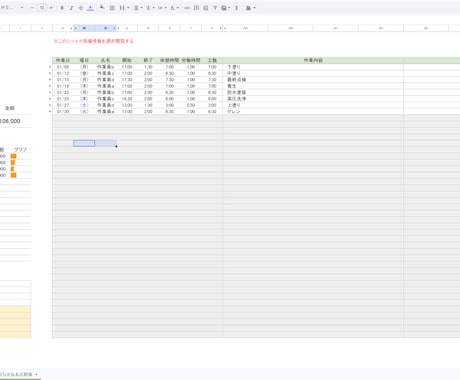460x380 pixels.
Task: Click the date cell 01/30
Action: [x=63, y=111]
